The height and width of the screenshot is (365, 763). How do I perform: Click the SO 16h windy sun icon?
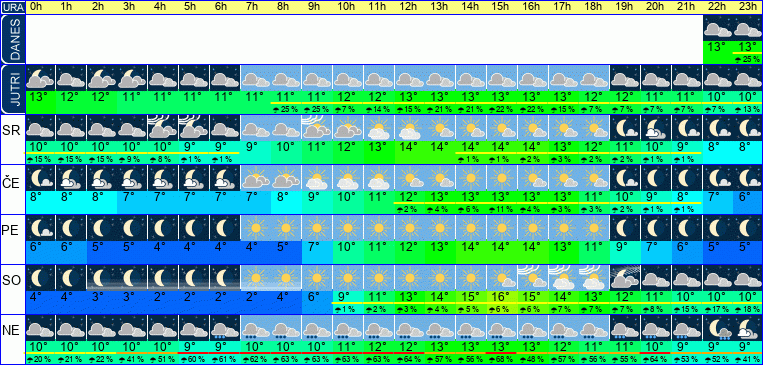pos(533,278)
